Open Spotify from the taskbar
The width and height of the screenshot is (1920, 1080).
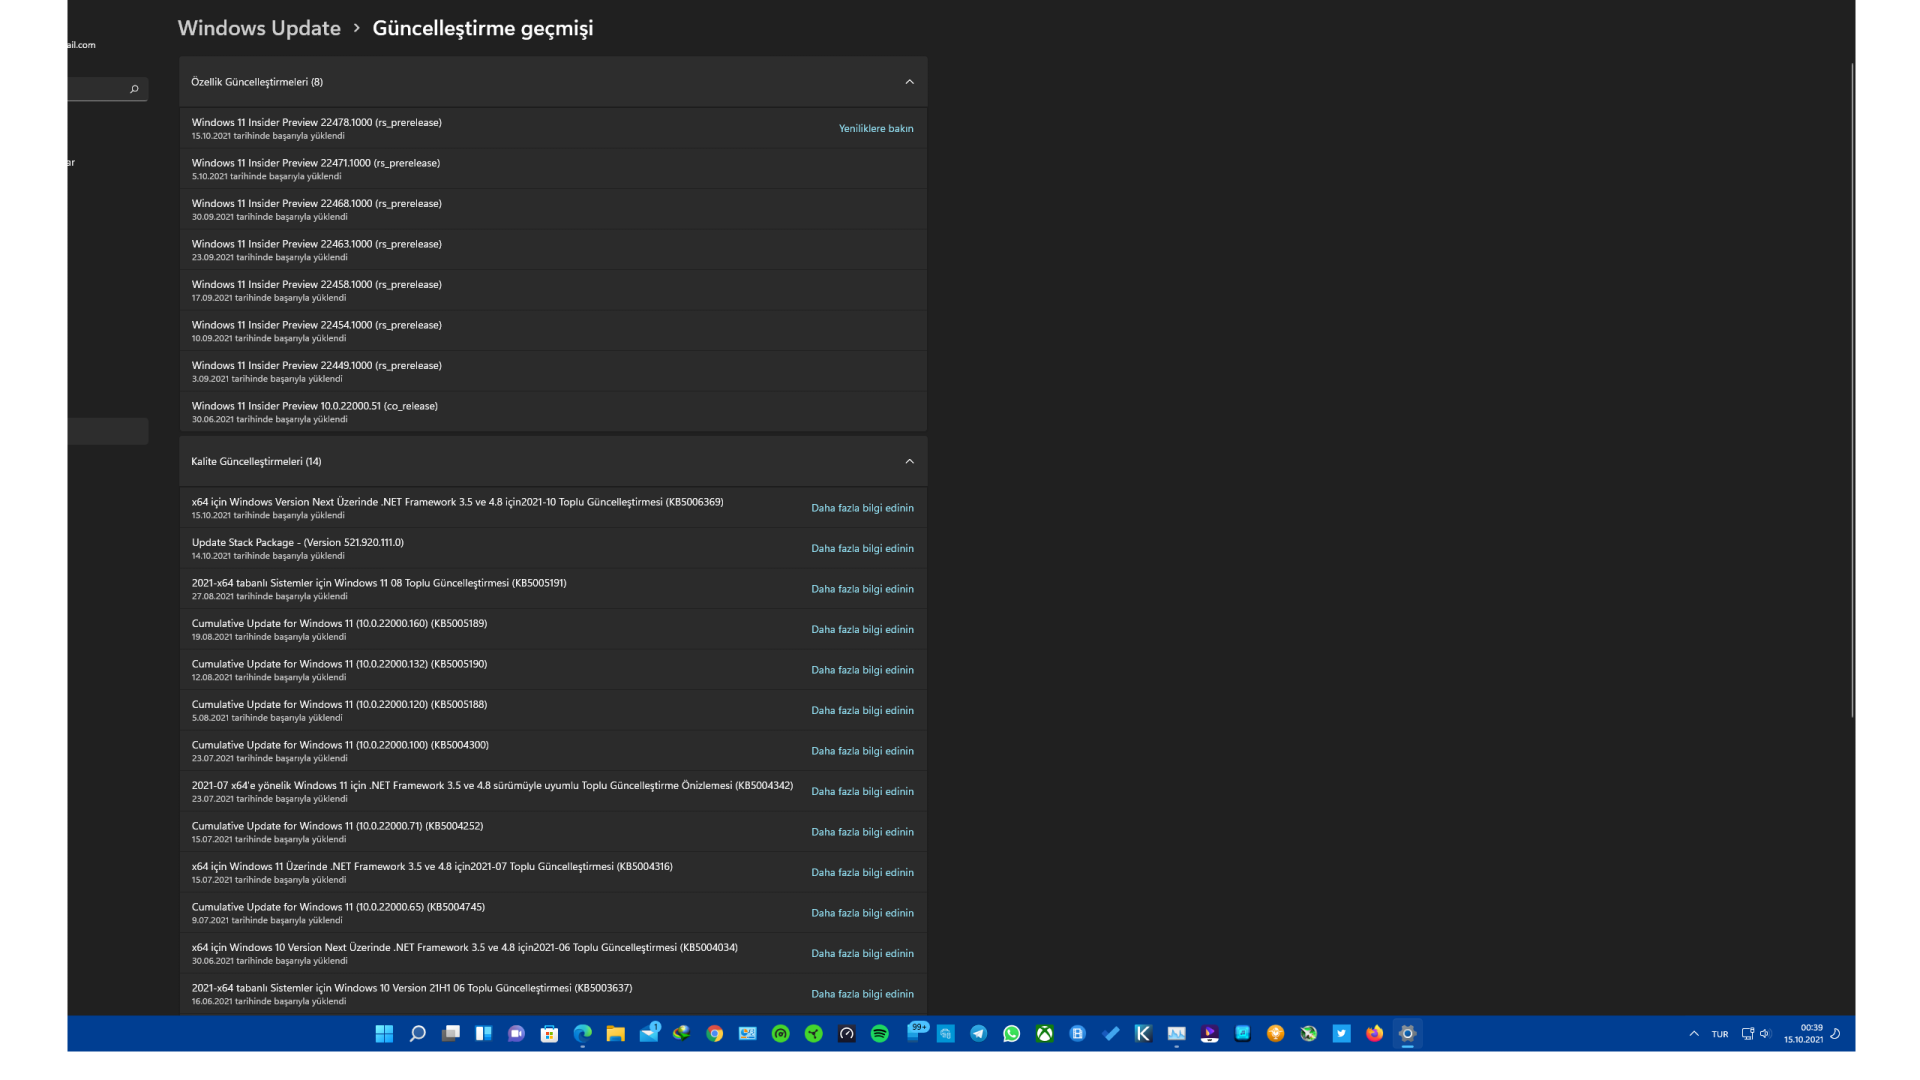tap(880, 1034)
